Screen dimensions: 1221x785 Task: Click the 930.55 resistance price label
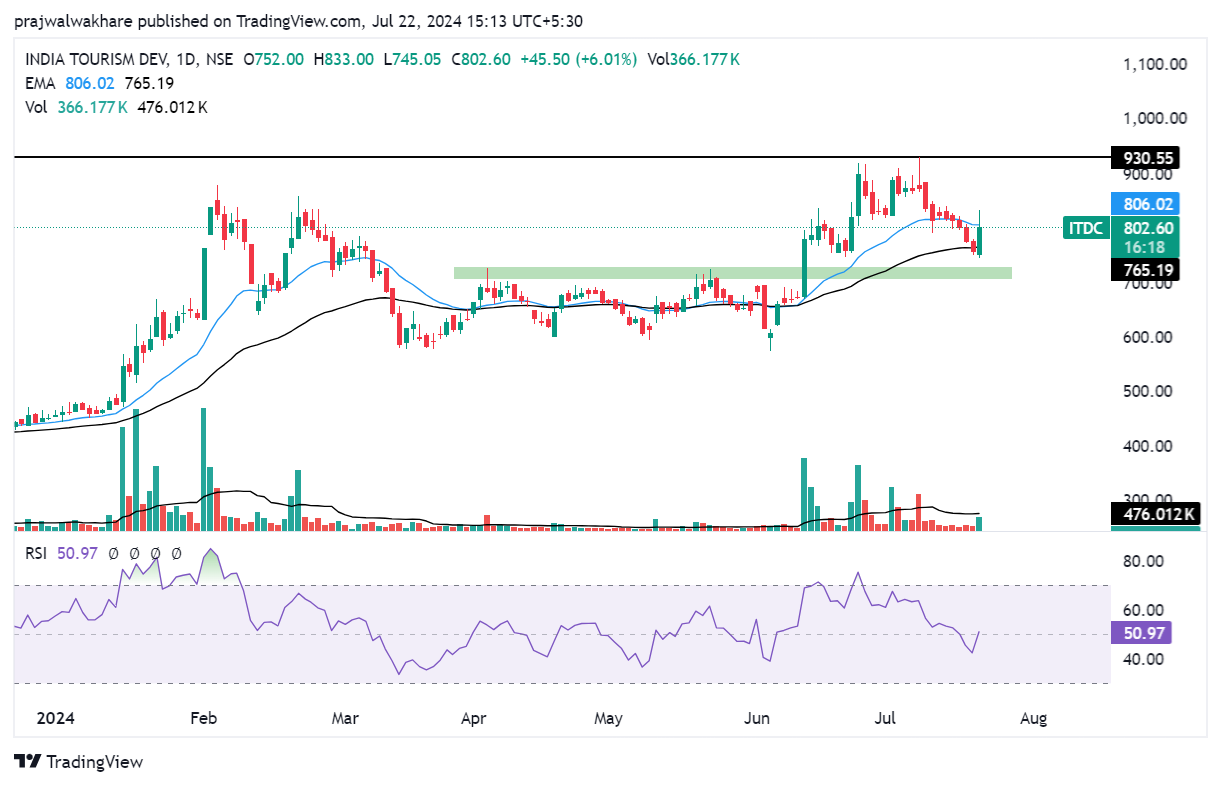point(1147,158)
